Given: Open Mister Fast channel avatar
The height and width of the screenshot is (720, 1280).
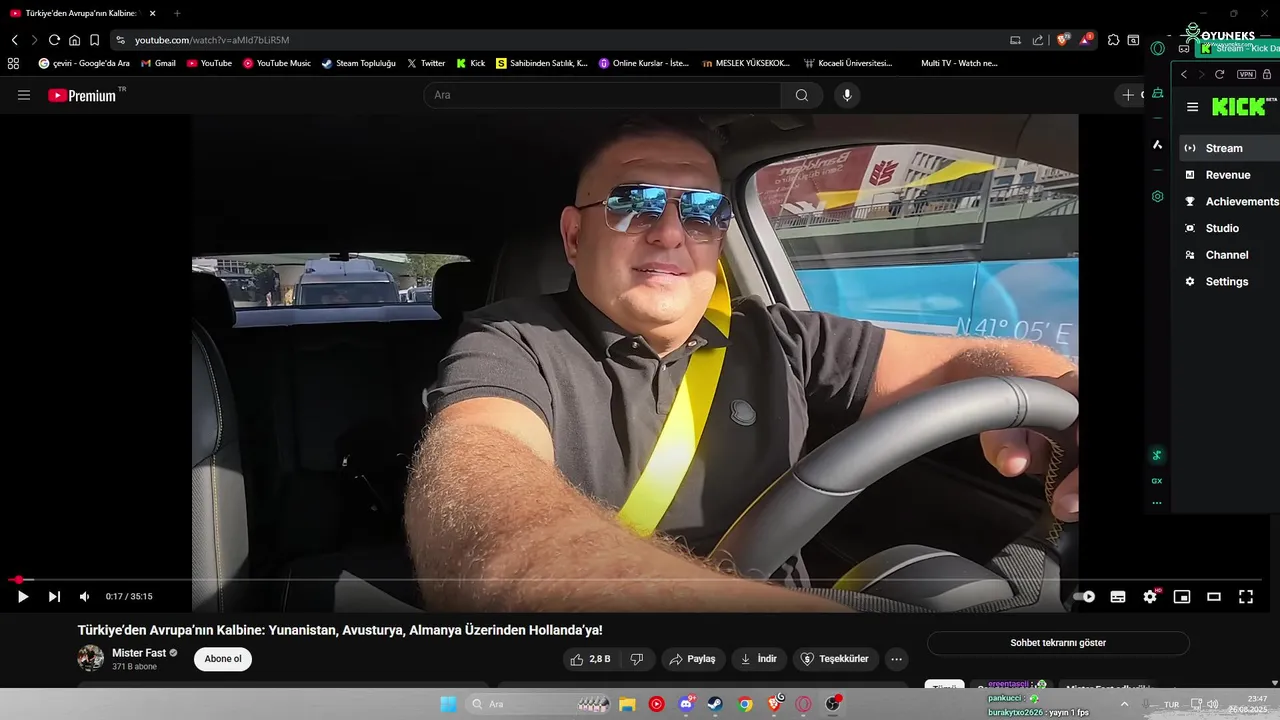Looking at the screenshot, I should (x=91, y=658).
